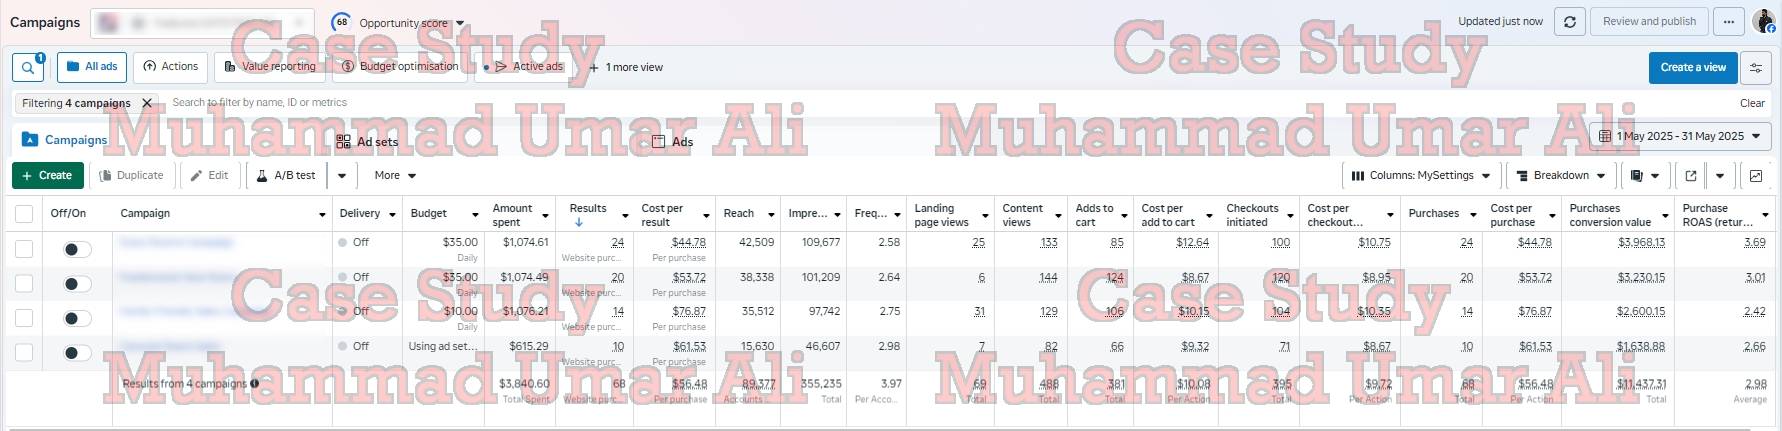This screenshot has width=1782, height=431.
Task: Click the export/share table icon
Action: 1691,176
